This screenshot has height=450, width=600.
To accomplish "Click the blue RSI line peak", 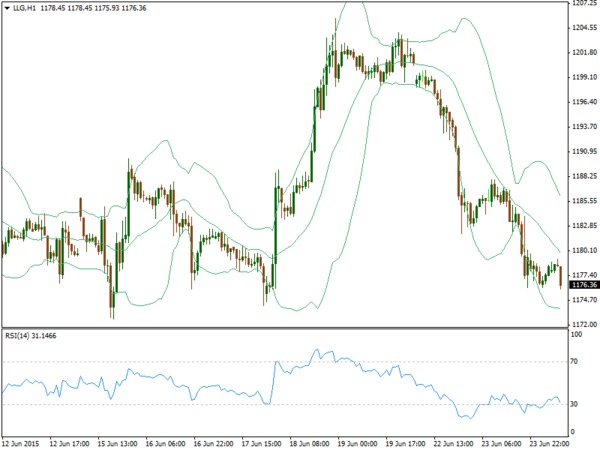I will pos(316,351).
